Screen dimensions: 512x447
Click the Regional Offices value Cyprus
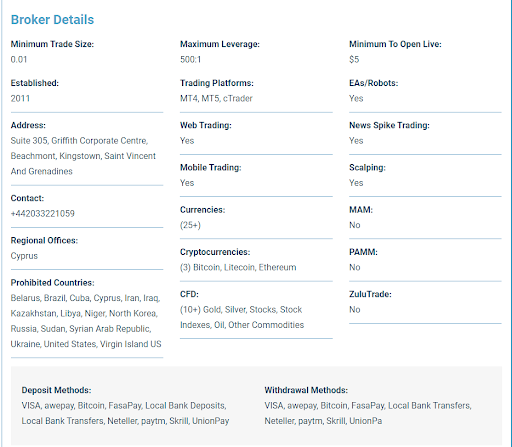[x=24, y=256]
